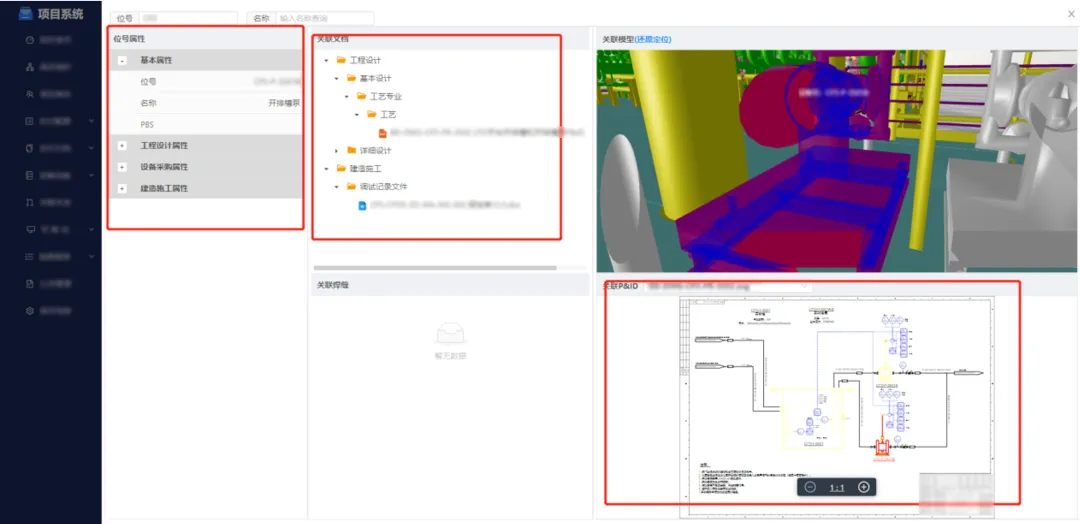The height and width of the screenshot is (524, 1080).
Task: Collapse the 基本设计 tree arrow
Action: click(336, 78)
